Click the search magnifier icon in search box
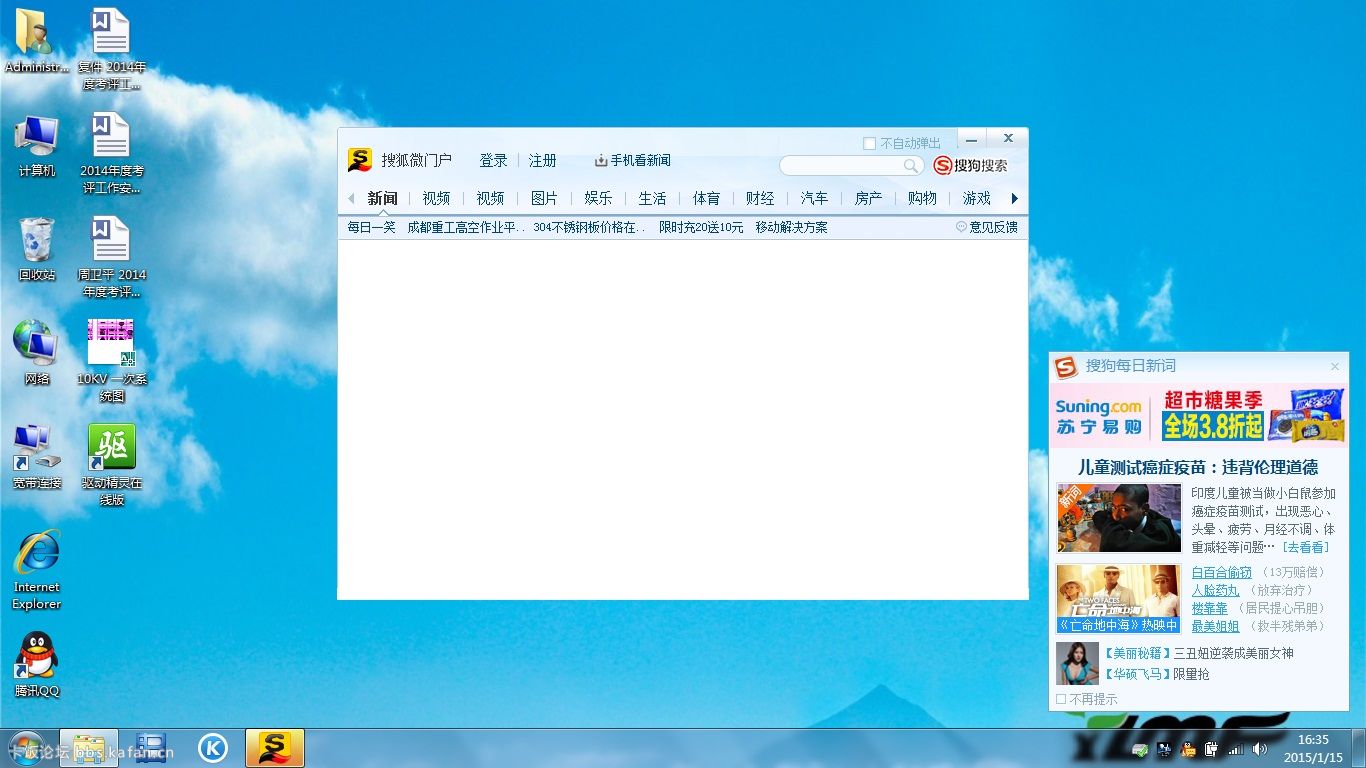1366x768 pixels. click(x=911, y=166)
